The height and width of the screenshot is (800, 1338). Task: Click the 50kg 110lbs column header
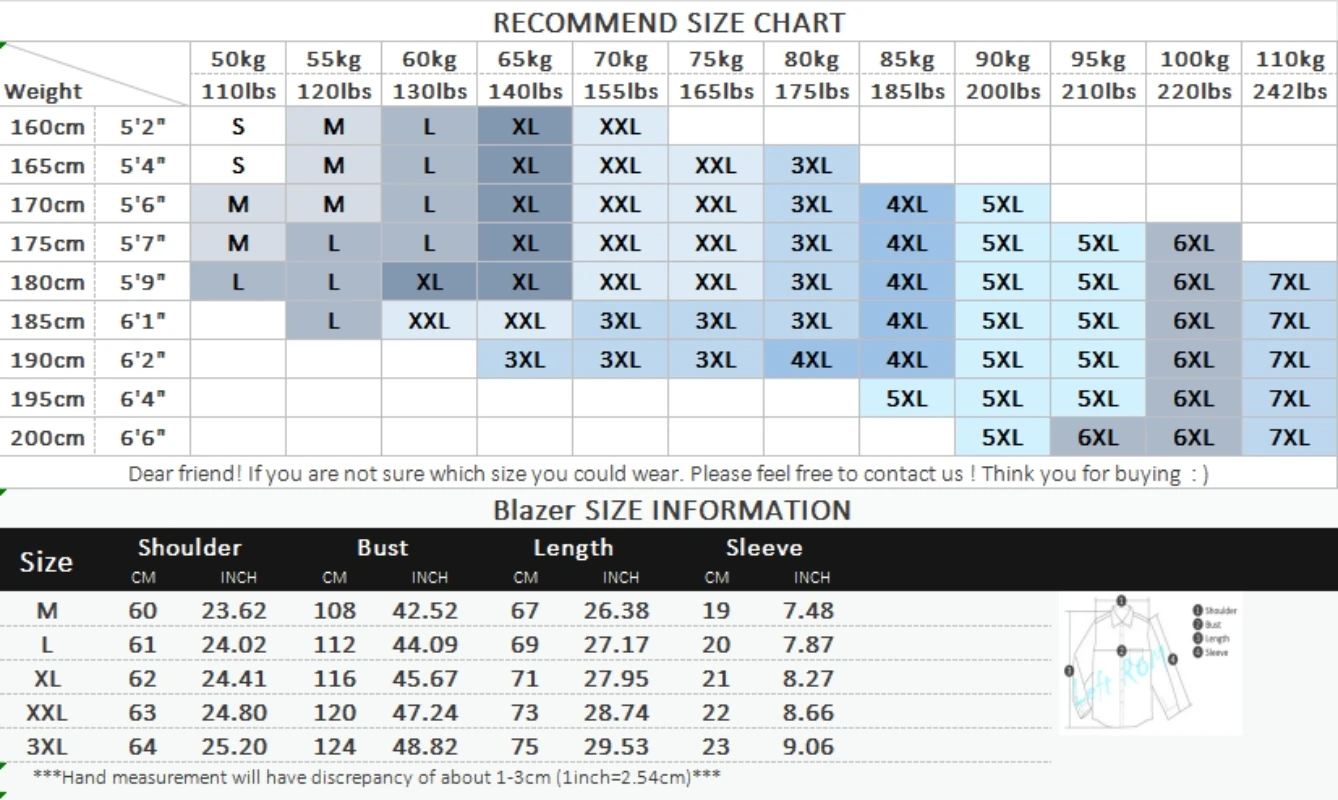click(x=238, y=75)
